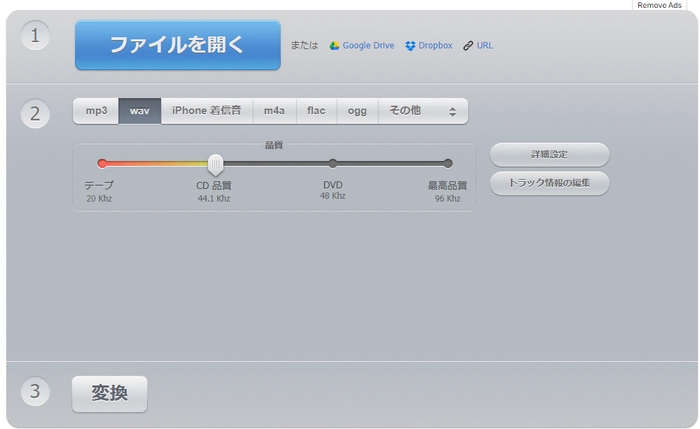
Task: Set quality slider to DVD 48 kHz point
Action: tap(333, 163)
